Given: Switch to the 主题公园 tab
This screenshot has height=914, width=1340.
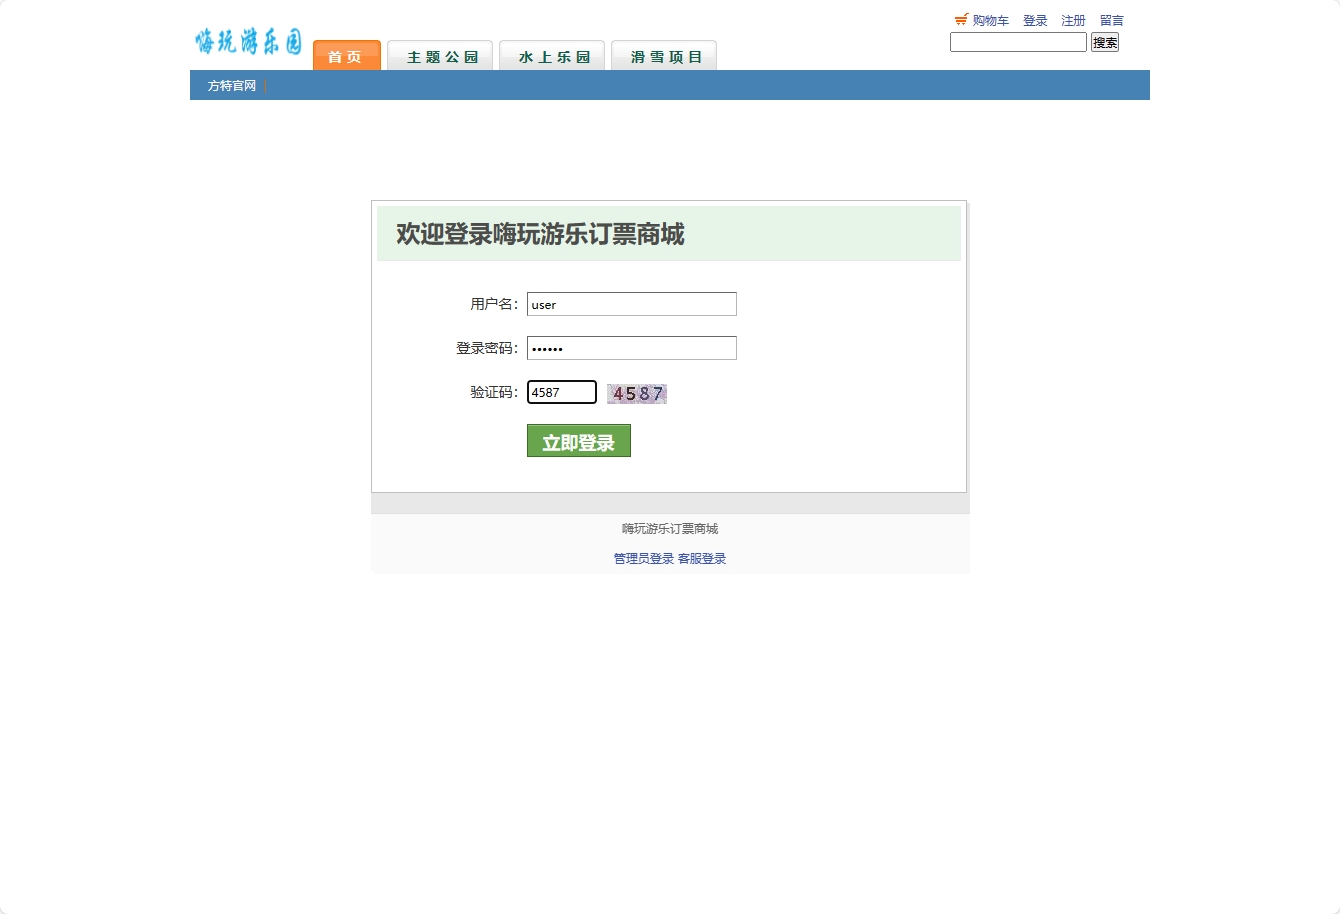Looking at the screenshot, I should [x=440, y=56].
